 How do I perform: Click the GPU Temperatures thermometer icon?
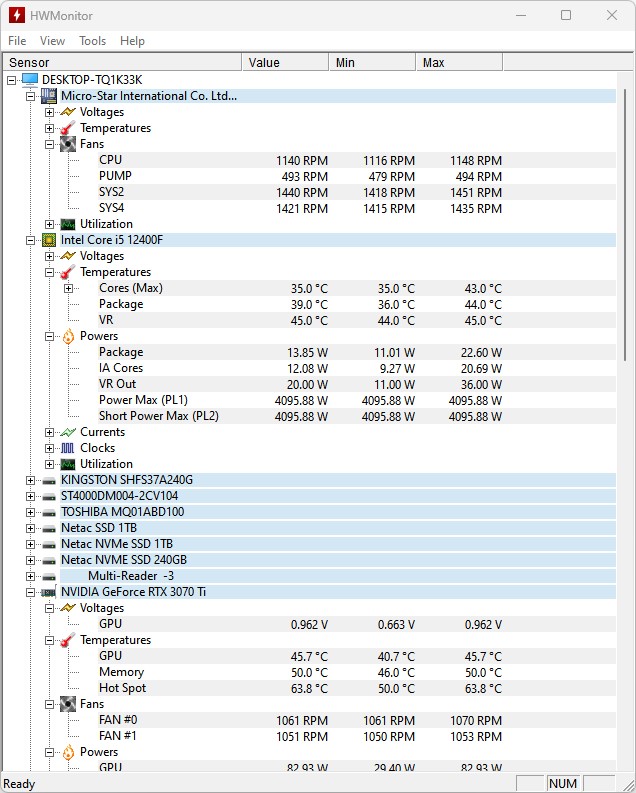coord(68,640)
